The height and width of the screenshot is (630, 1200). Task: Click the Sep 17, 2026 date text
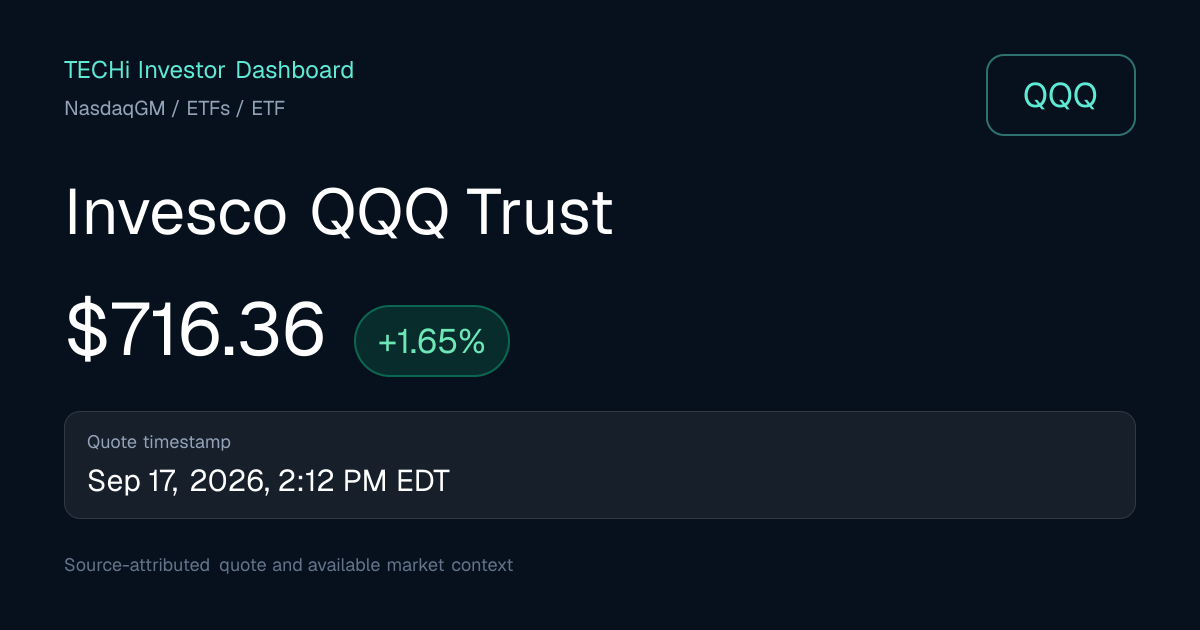pyautogui.click(x=176, y=481)
